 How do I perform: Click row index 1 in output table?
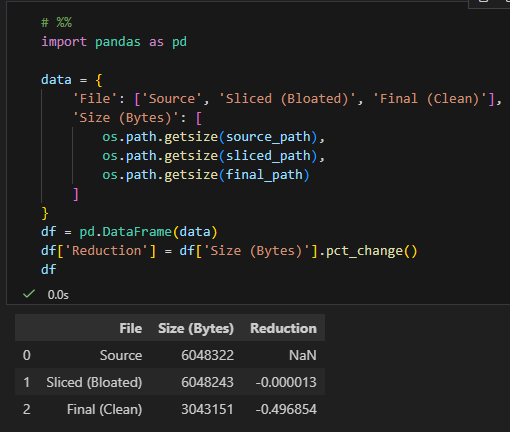[27, 382]
